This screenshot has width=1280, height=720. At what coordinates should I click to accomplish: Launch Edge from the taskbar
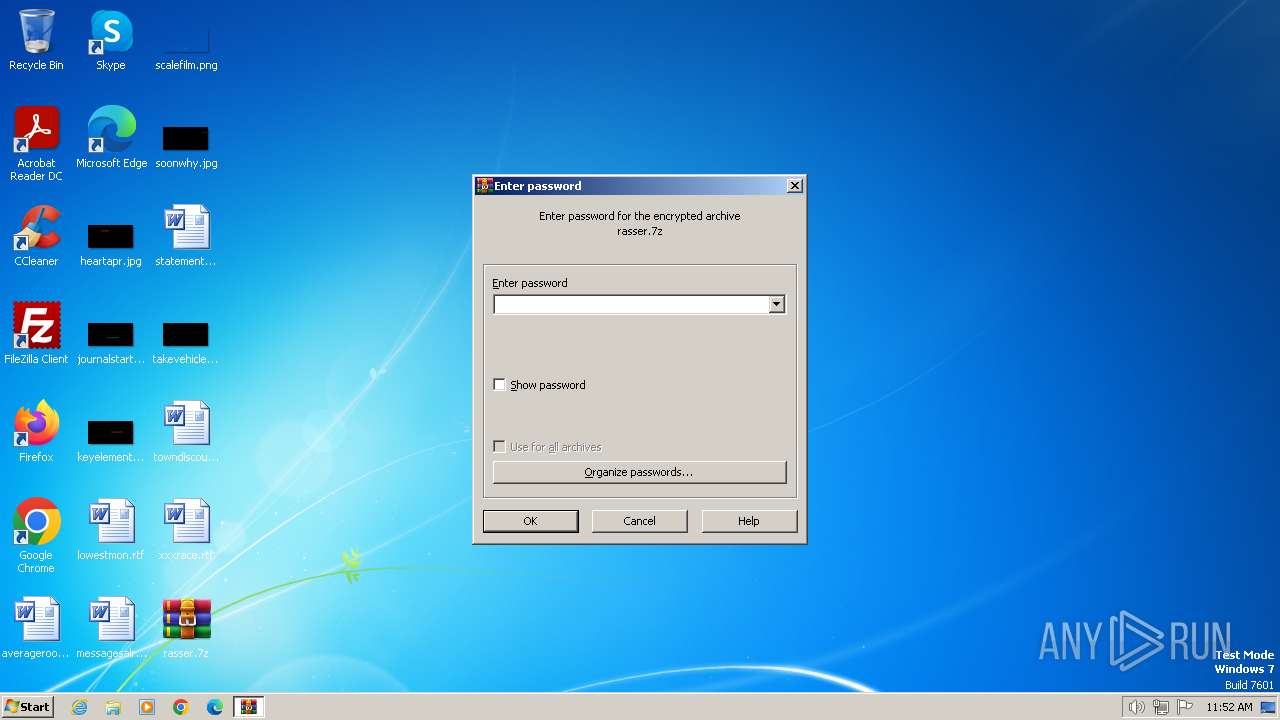pos(215,707)
